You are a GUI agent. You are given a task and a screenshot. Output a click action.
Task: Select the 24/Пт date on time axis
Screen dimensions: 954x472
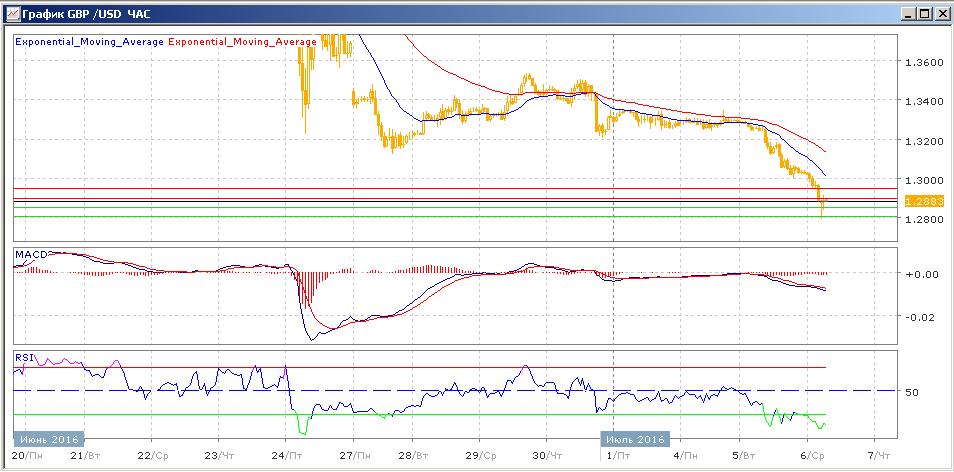[x=285, y=456]
